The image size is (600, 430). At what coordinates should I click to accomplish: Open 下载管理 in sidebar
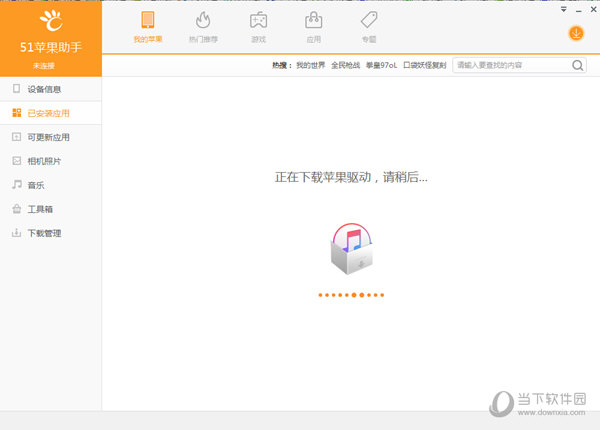pos(51,233)
